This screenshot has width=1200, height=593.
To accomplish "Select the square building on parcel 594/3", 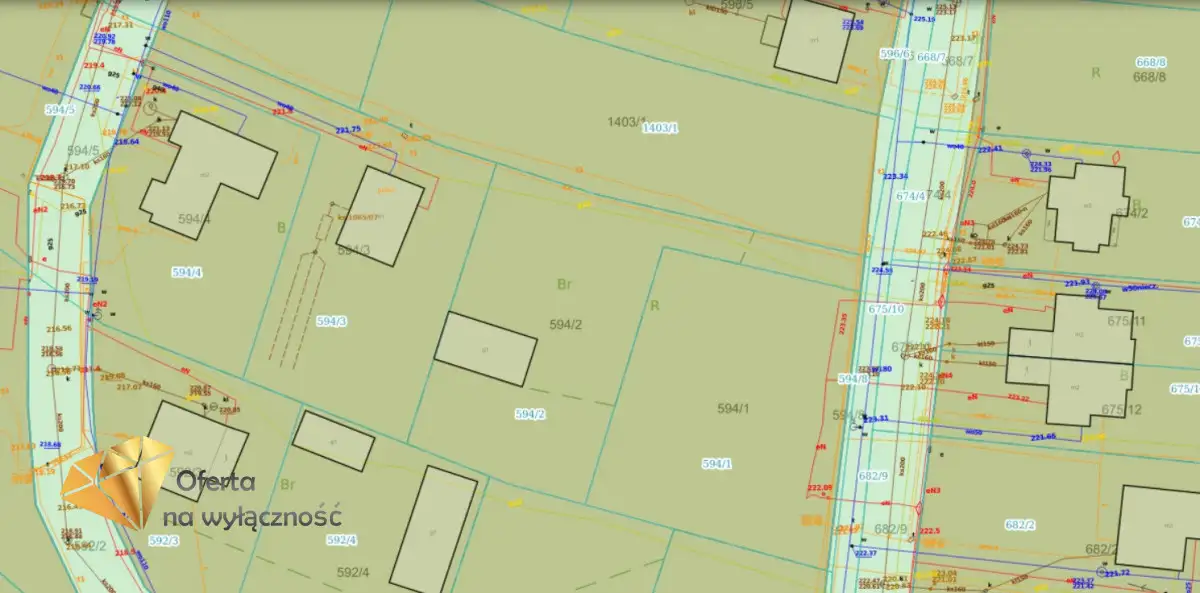I will pos(381,215).
